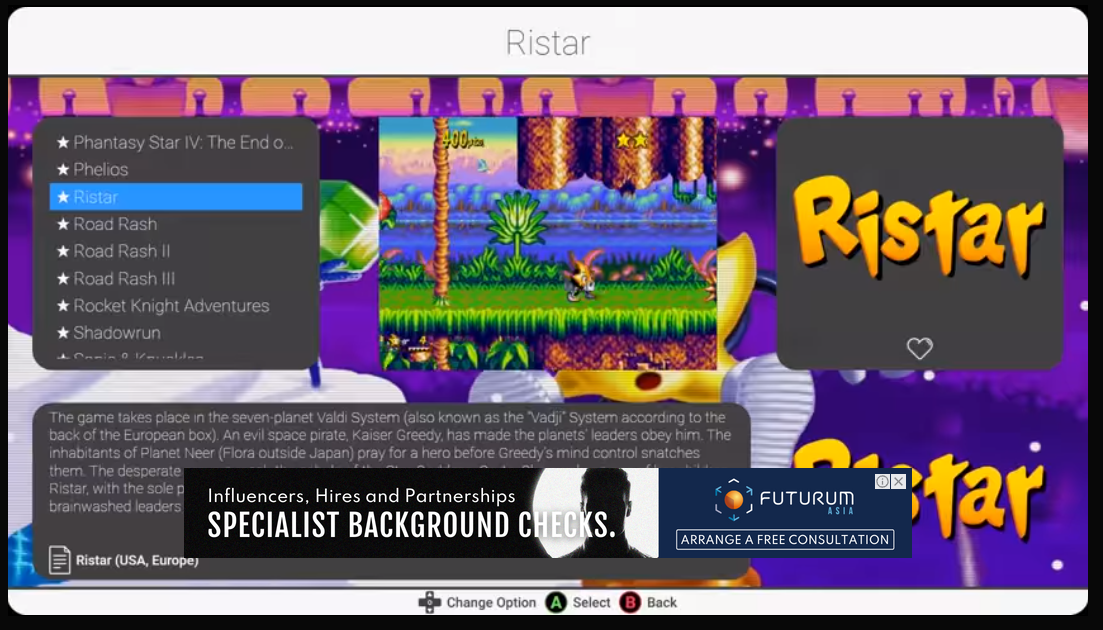Click Arrange a Free Consultation button

pyautogui.click(x=785, y=540)
